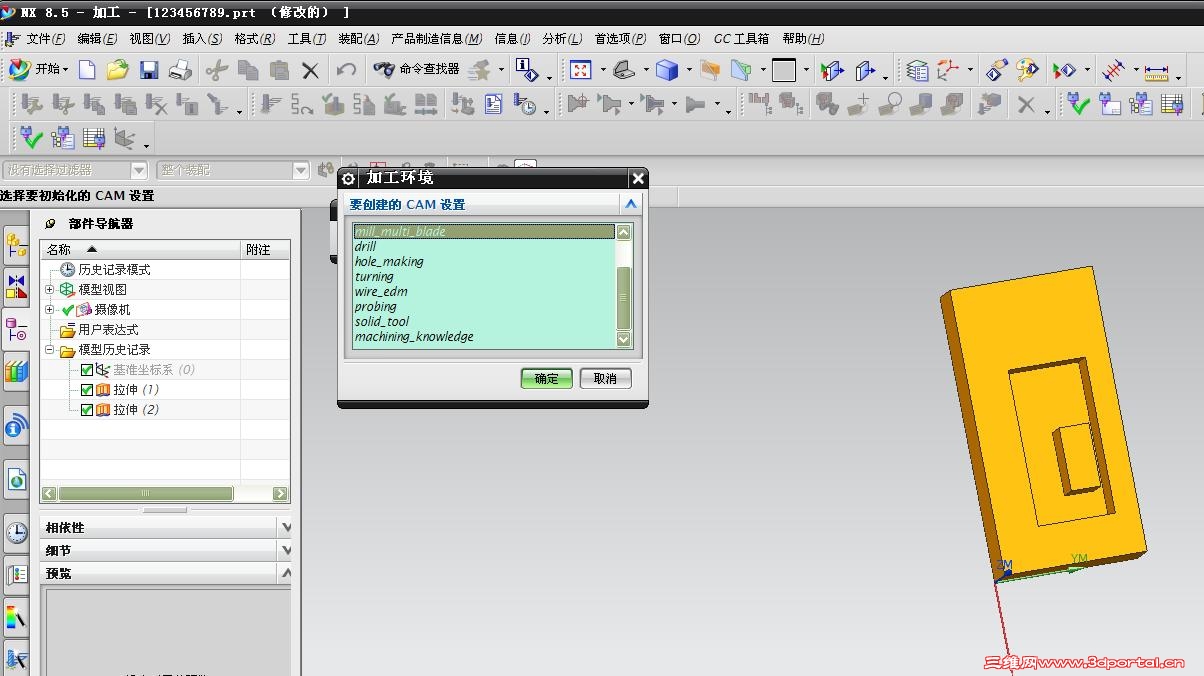1204x676 pixels.
Task: Open the history clock sidebar tab
Action: point(16,532)
